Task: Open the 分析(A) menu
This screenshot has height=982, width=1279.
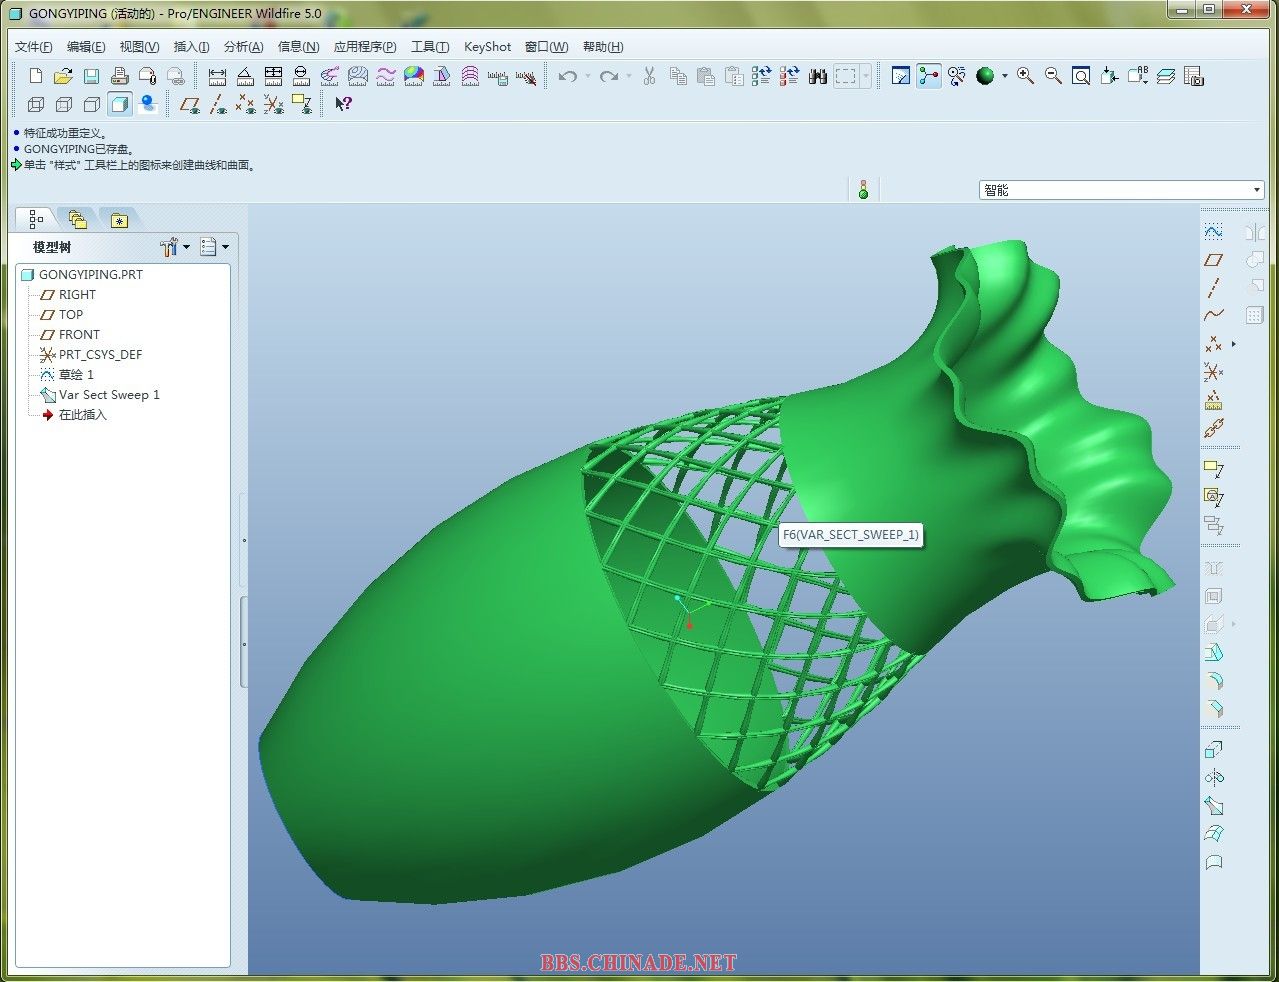Action: pos(243,47)
